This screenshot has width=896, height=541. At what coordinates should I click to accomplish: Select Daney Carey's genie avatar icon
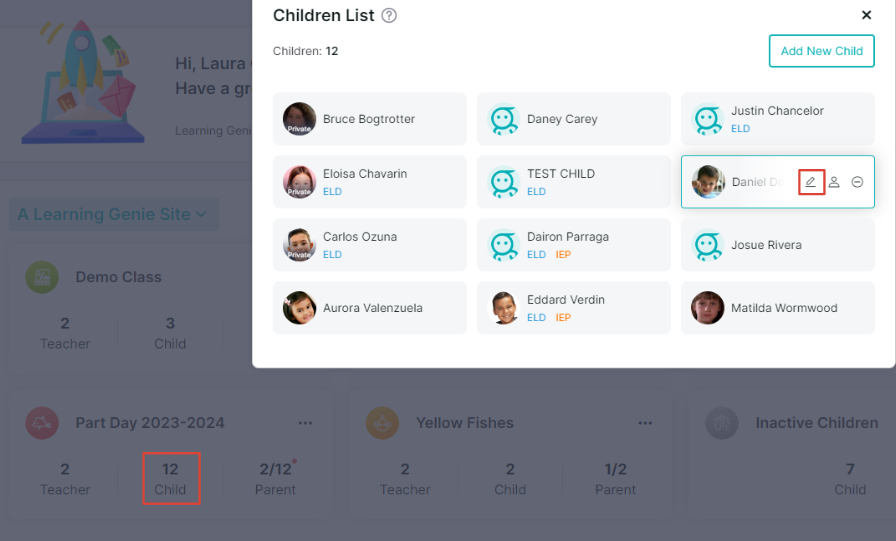(503, 119)
